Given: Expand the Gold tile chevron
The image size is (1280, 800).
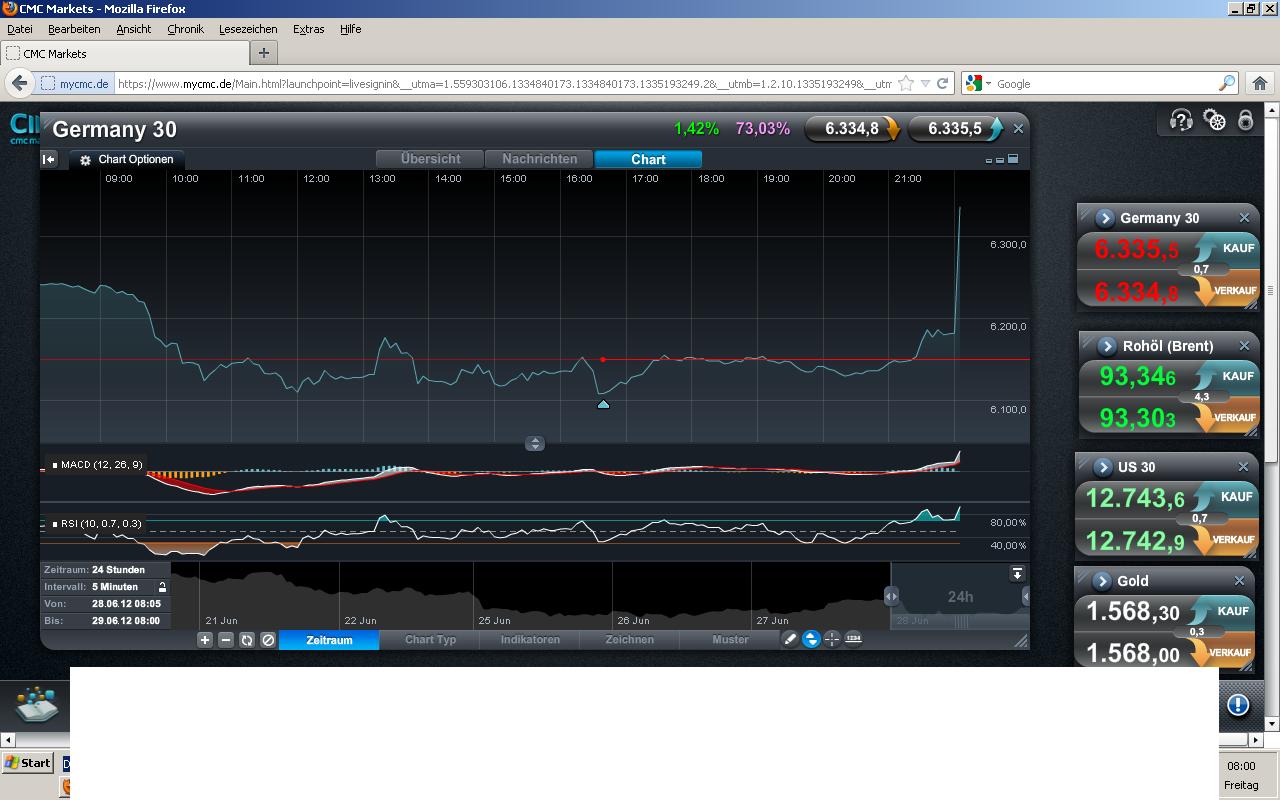Looking at the screenshot, I should (x=1102, y=581).
